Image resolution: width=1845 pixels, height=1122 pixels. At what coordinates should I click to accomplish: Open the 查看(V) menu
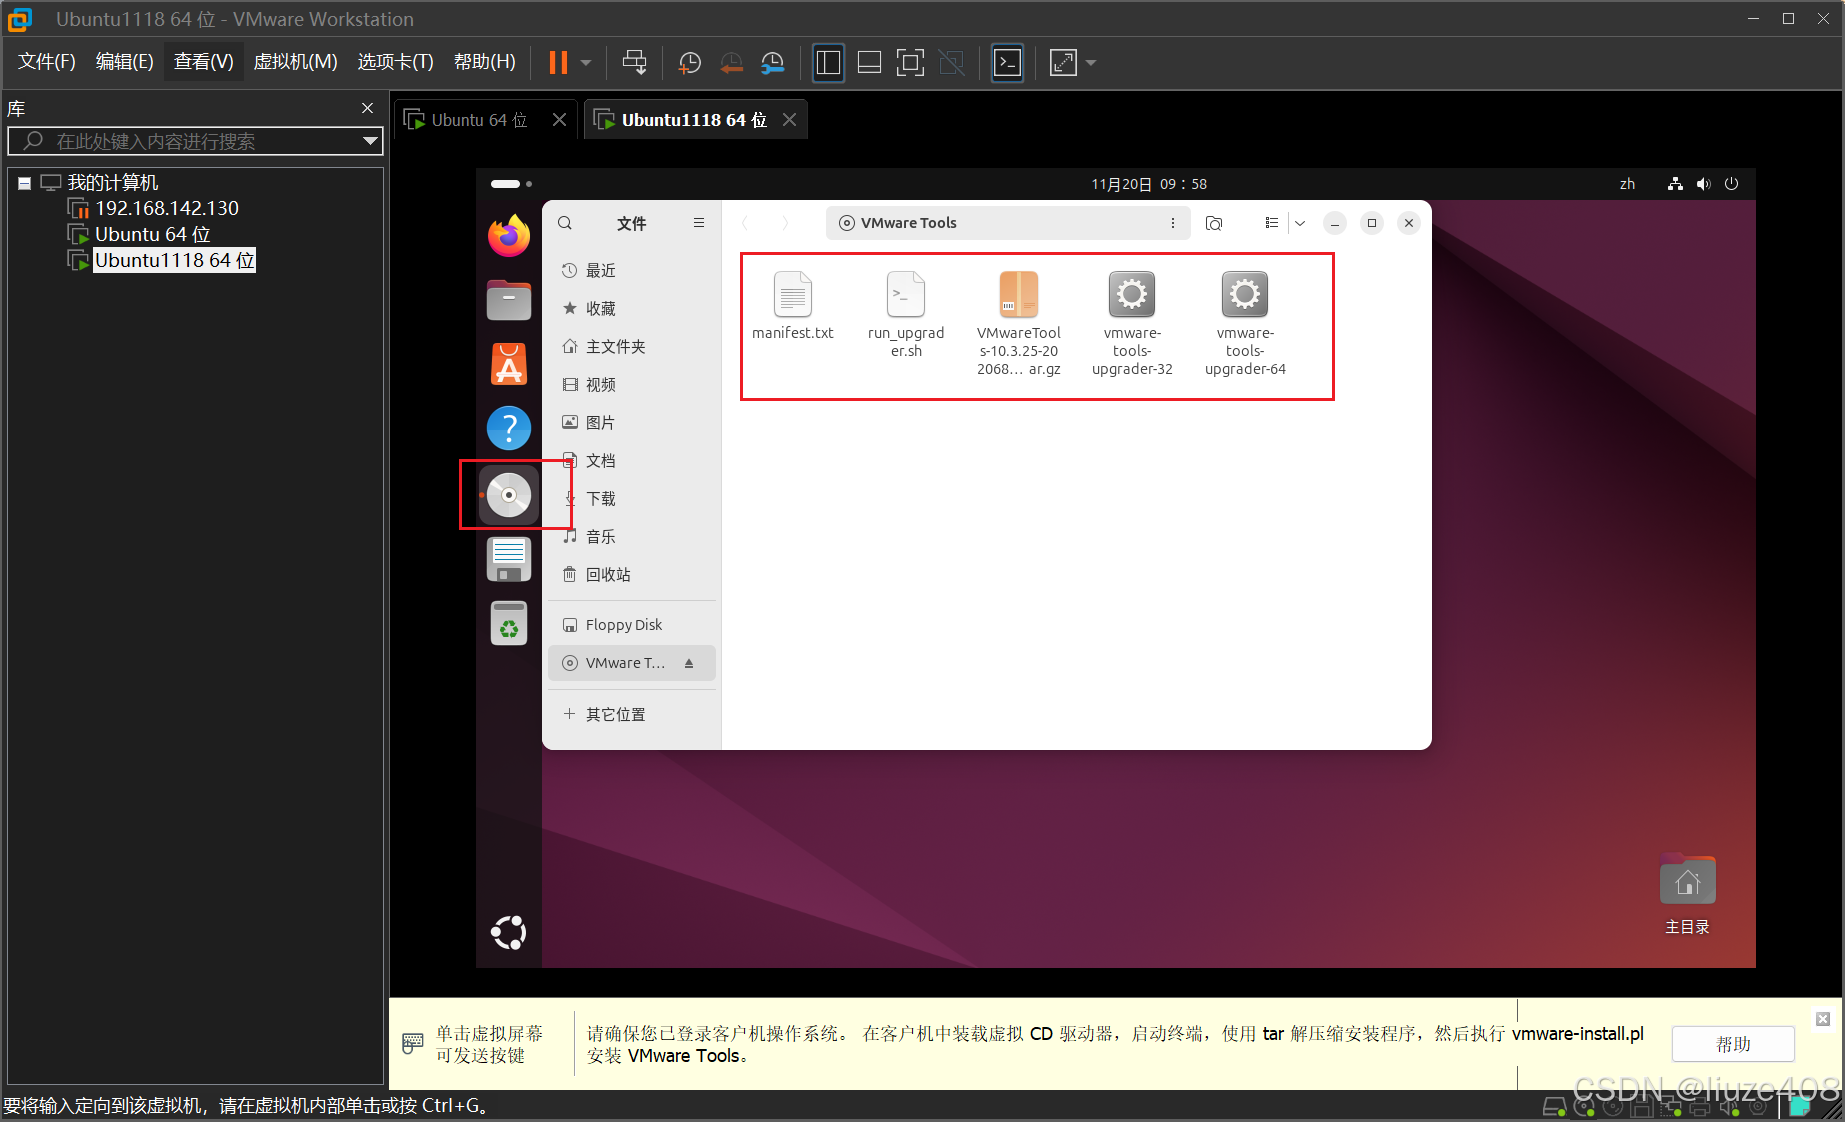tap(203, 62)
